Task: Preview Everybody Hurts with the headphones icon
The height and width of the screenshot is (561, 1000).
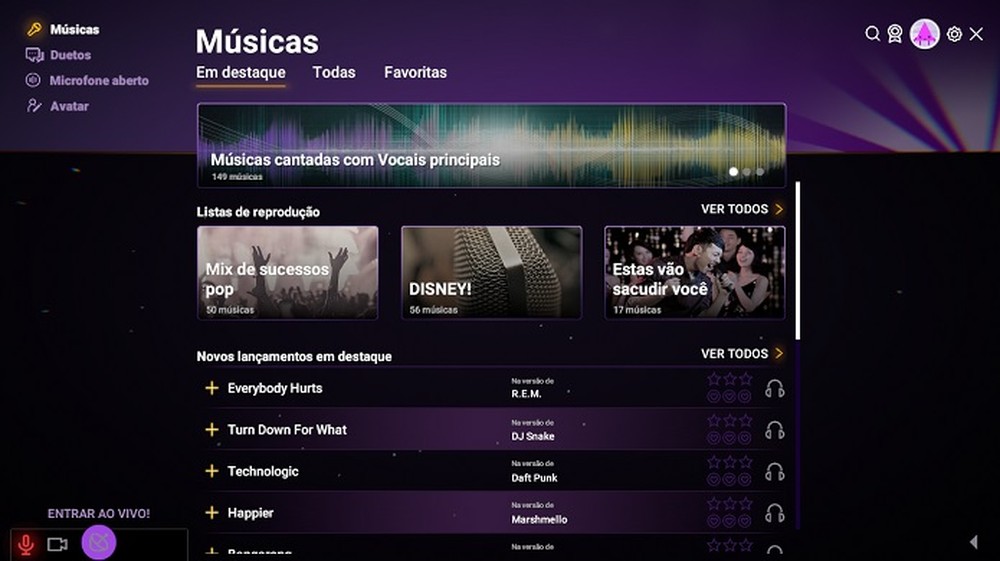Action: 774,389
